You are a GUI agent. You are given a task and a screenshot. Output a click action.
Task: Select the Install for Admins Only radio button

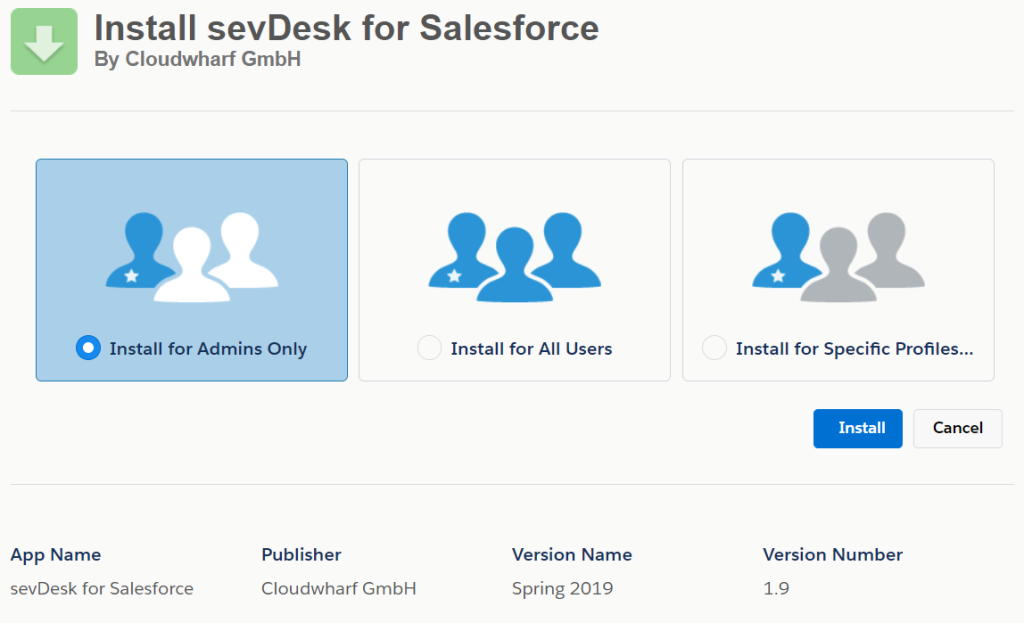pos(88,348)
